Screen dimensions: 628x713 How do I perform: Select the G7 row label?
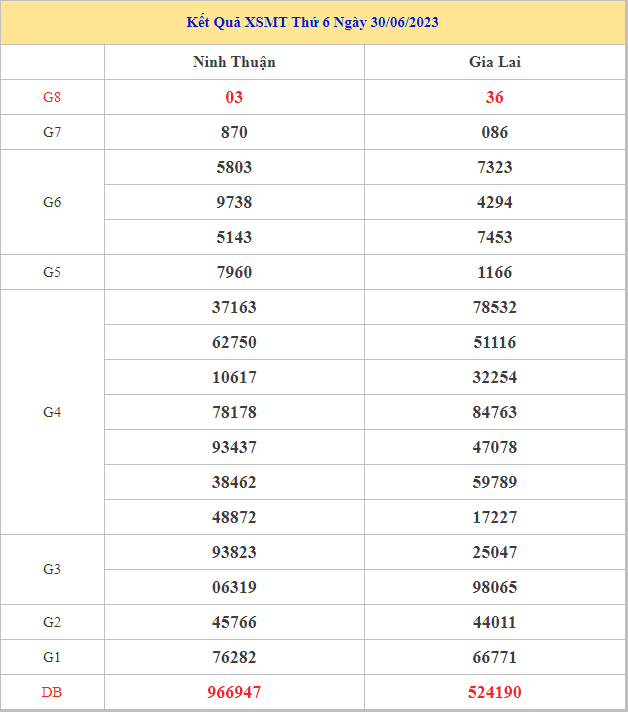(52, 132)
